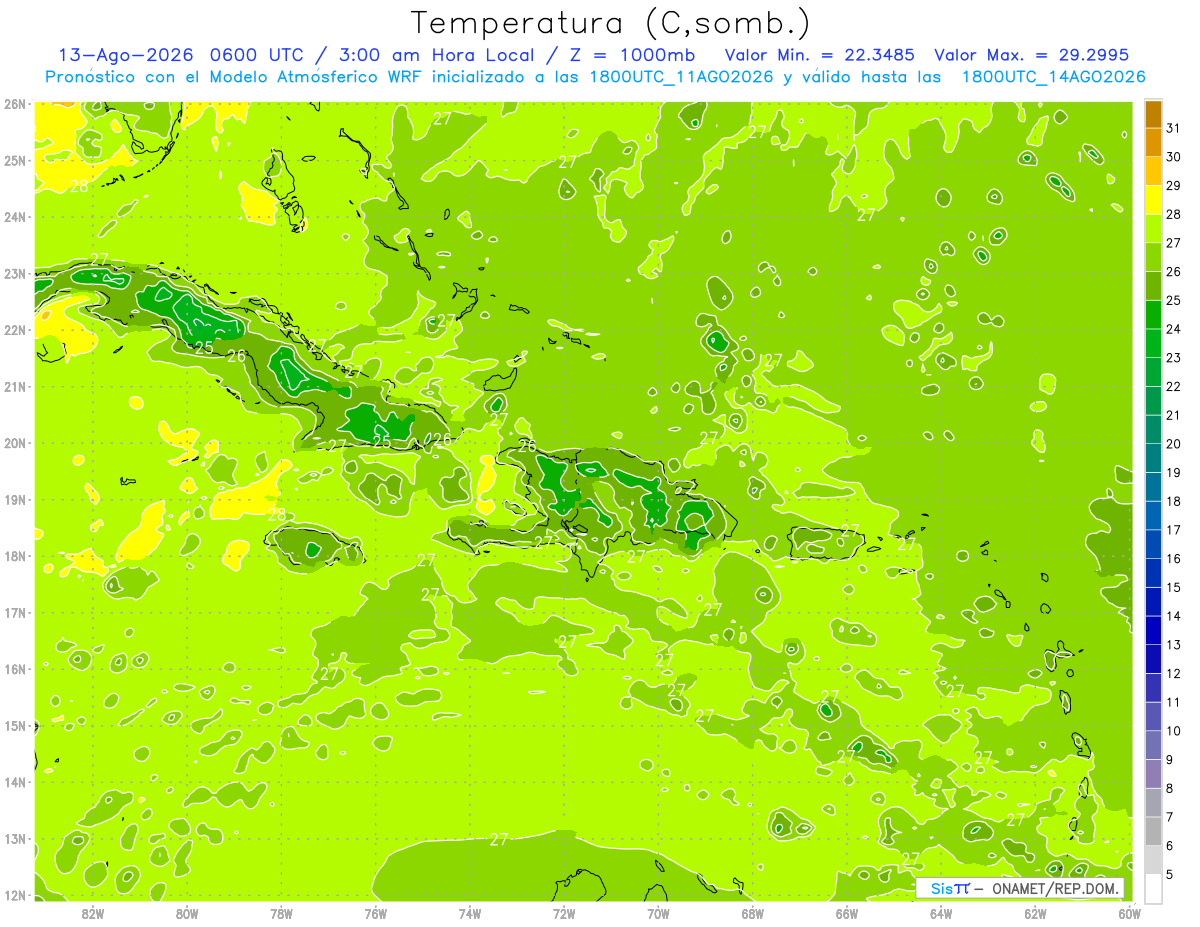Click the "Valor Max. = 29.2995" text
This screenshot has width=1200, height=927.
click(1031, 55)
